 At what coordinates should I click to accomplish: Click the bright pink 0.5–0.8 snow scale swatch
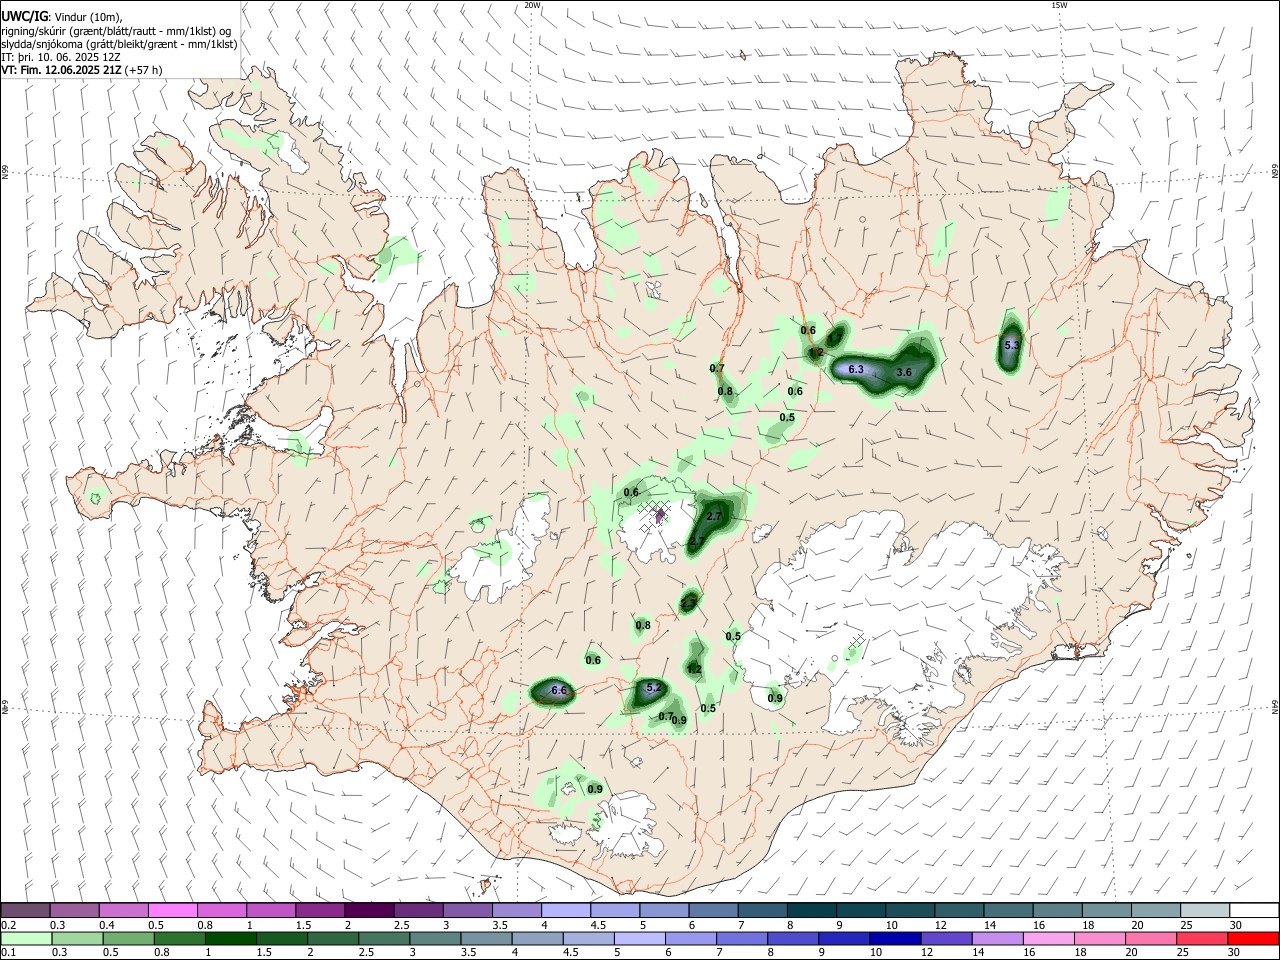(173, 910)
